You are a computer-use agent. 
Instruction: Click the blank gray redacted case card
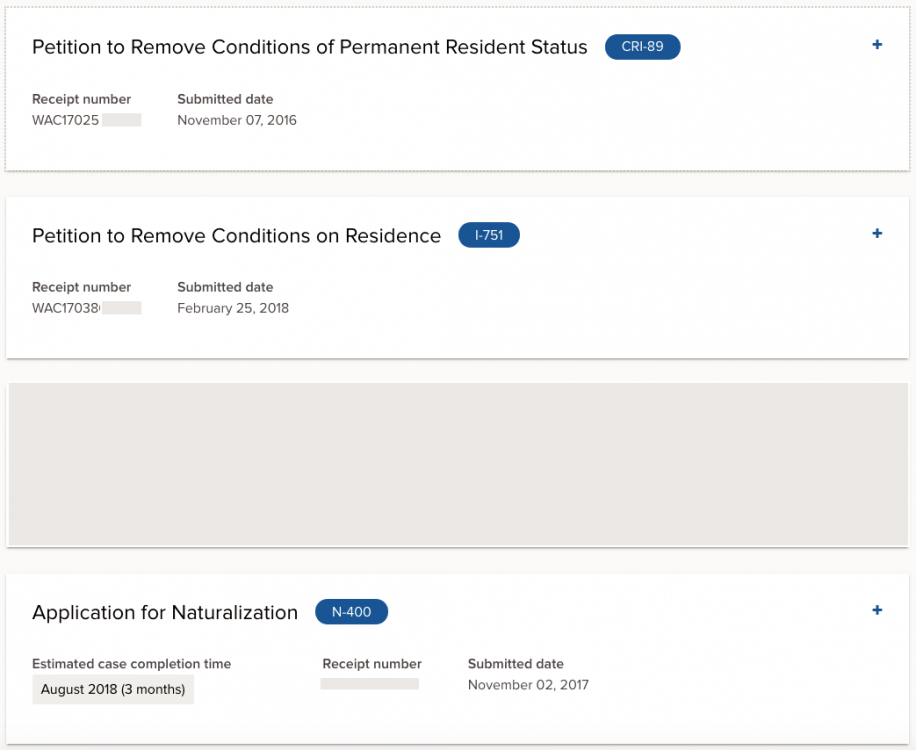click(x=458, y=465)
